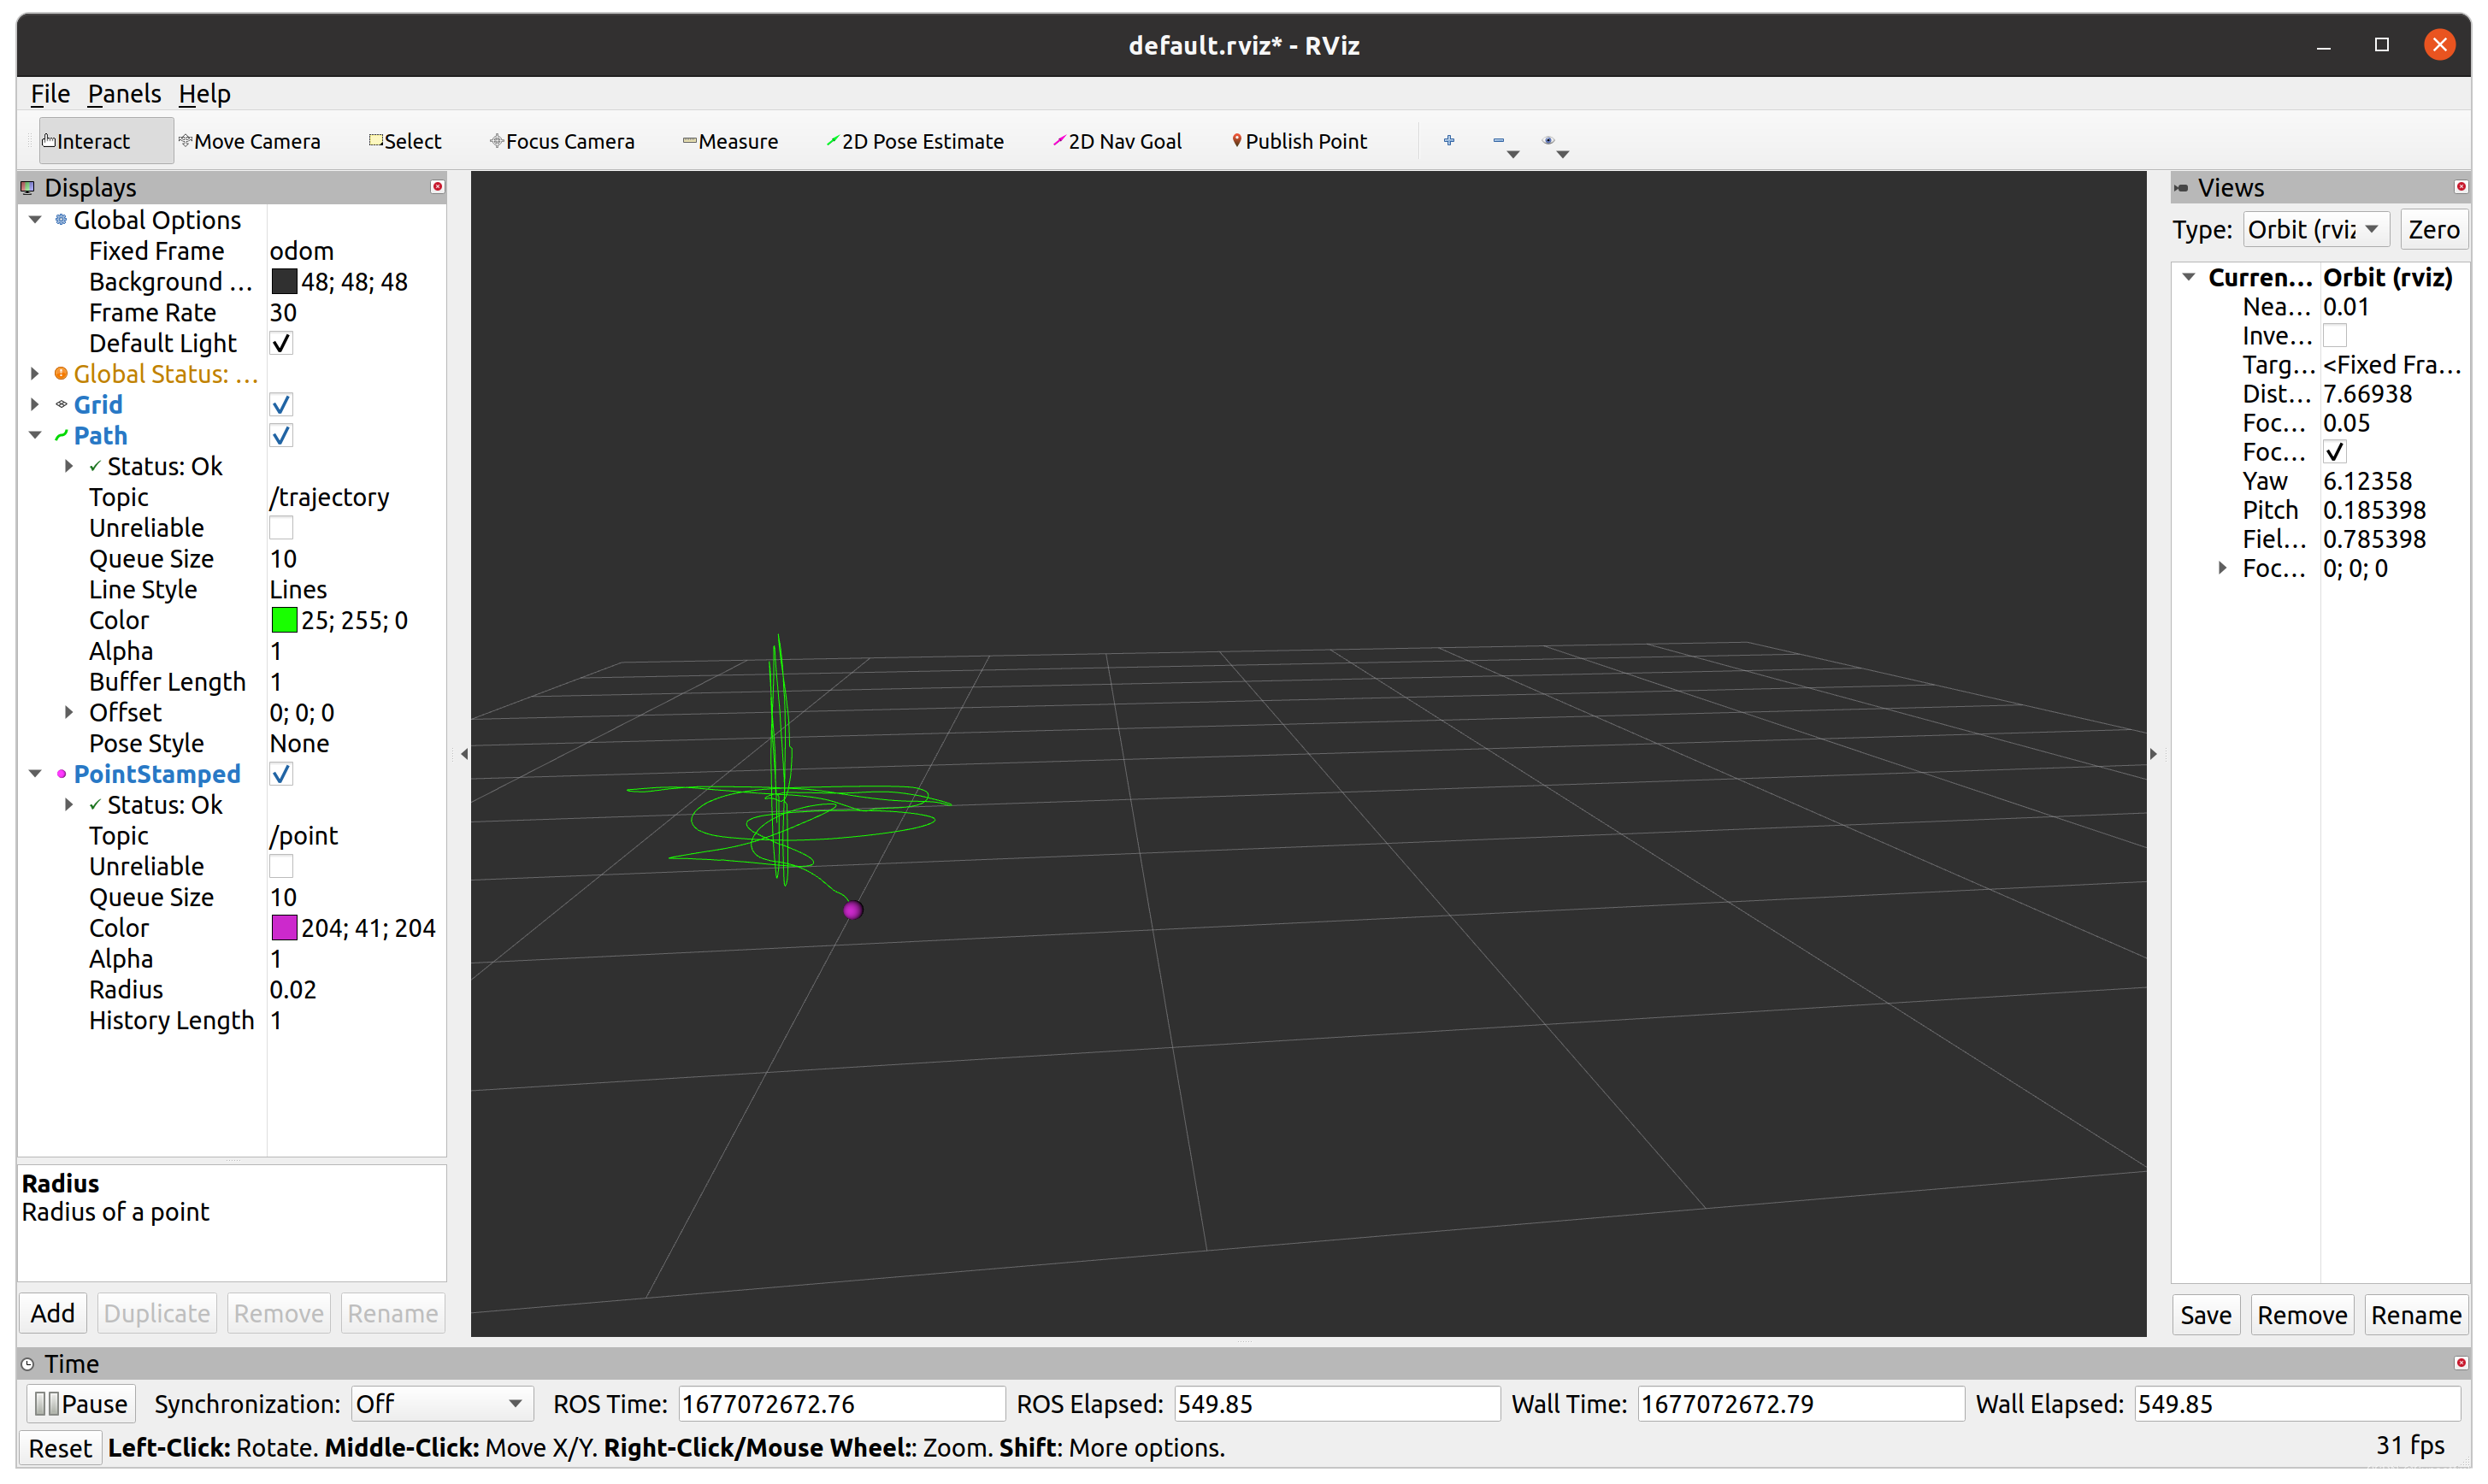
Task: Click the Displays panel monitor icon
Action: point(28,187)
